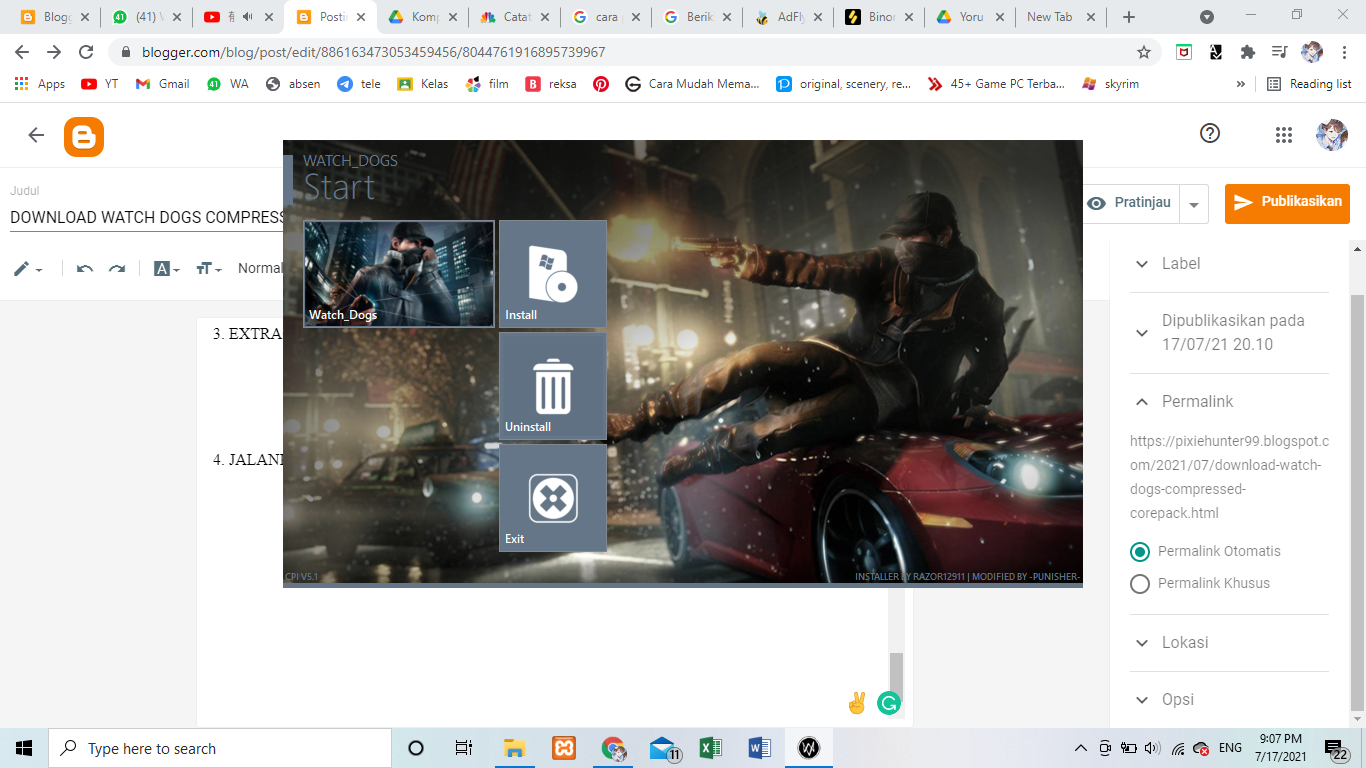The image size is (1366, 768).
Task: Switch to the first Blogger tab
Action: 56,17
